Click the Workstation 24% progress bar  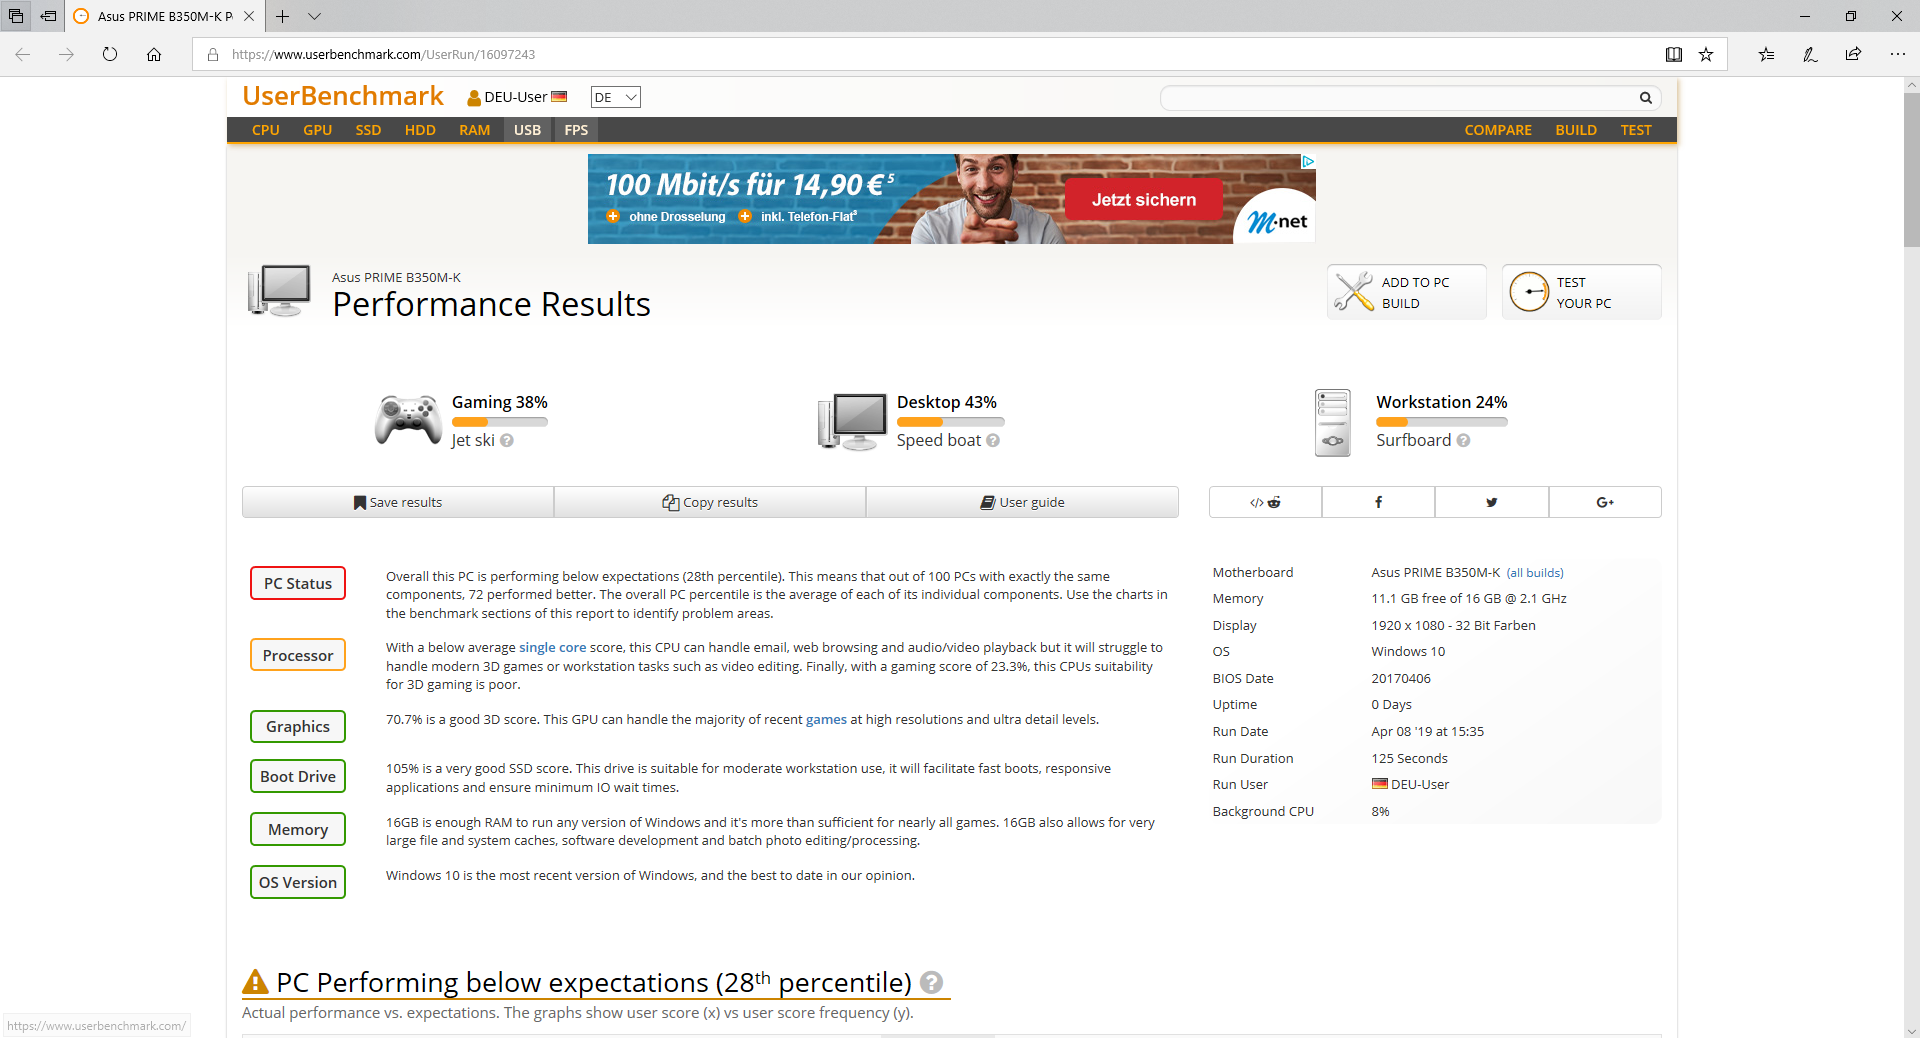coord(1442,422)
